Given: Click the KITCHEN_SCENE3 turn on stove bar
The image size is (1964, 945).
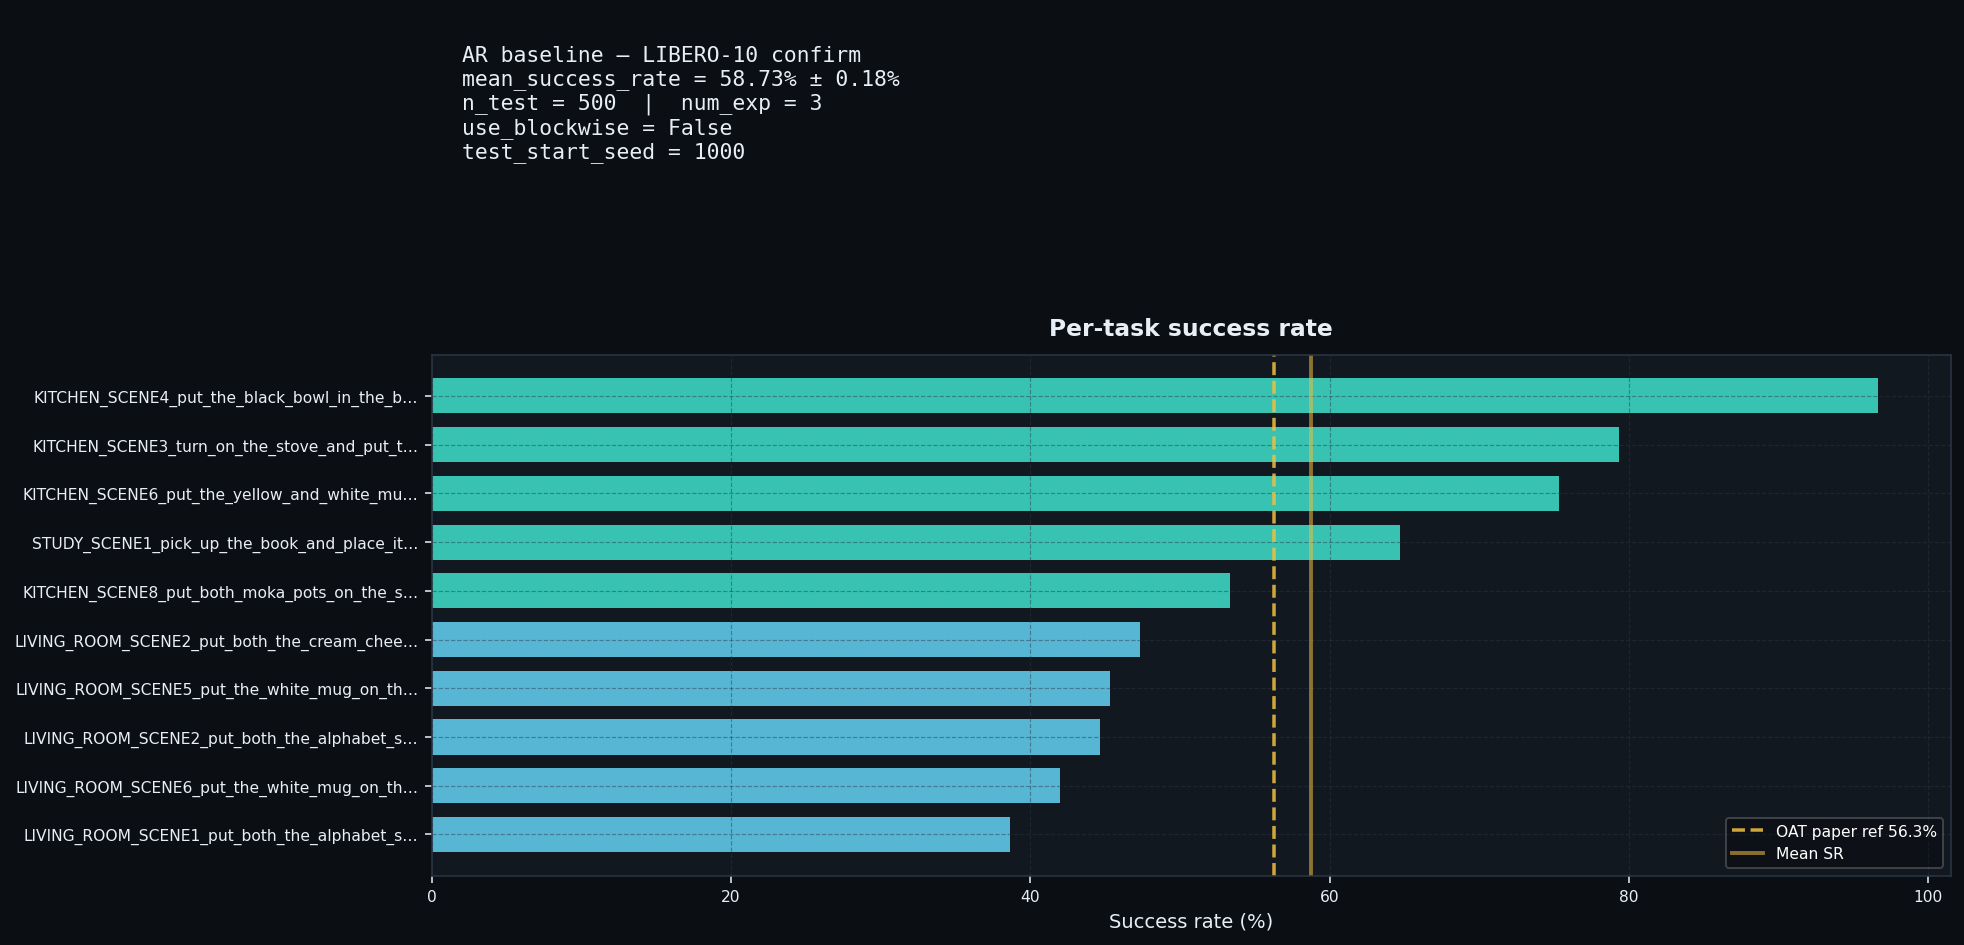Looking at the screenshot, I should pos(1025,445).
